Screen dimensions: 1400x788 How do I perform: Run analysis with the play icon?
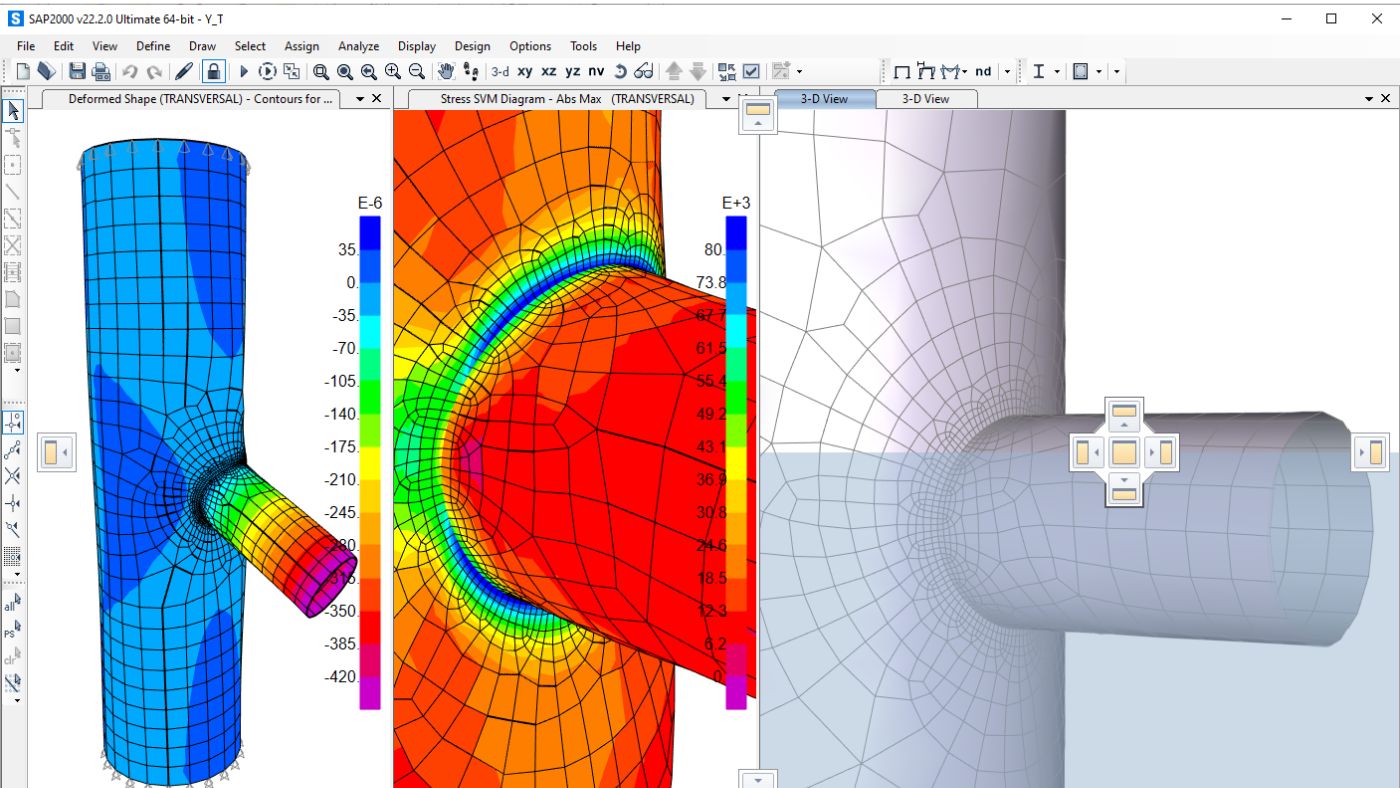pos(243,71)
